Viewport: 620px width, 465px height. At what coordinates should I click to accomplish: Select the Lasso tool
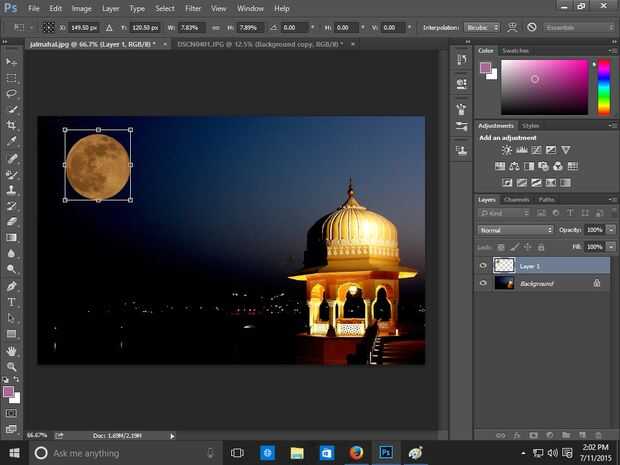point(12,93)
